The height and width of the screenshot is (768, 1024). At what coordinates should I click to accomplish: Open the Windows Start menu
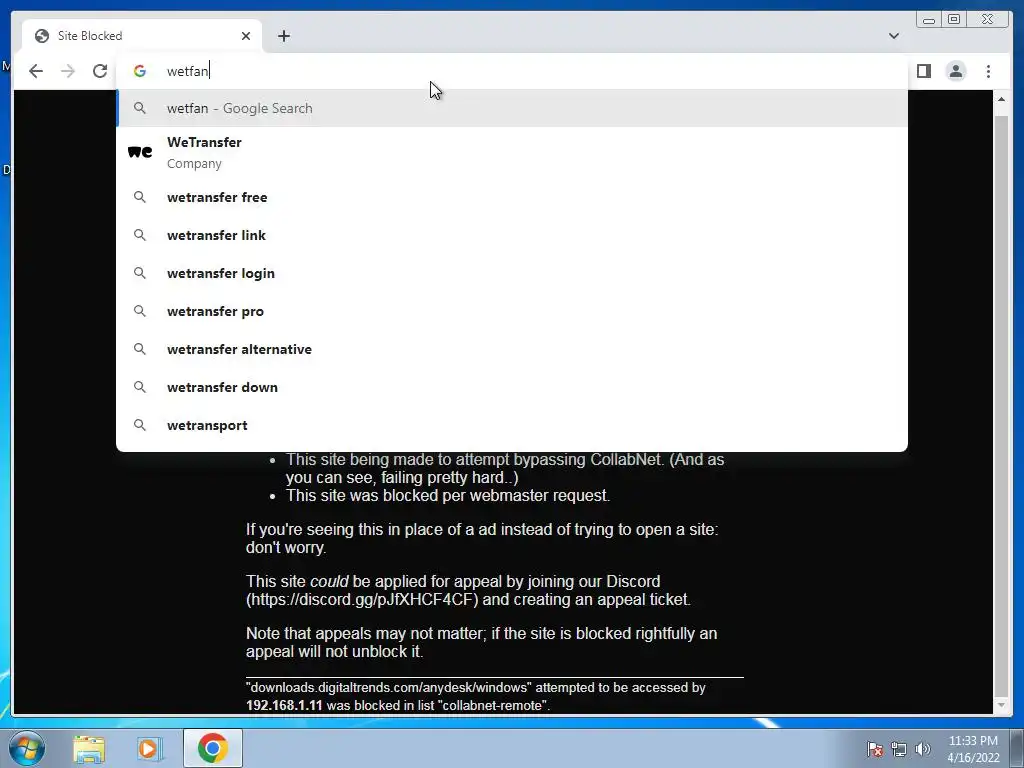27,748
